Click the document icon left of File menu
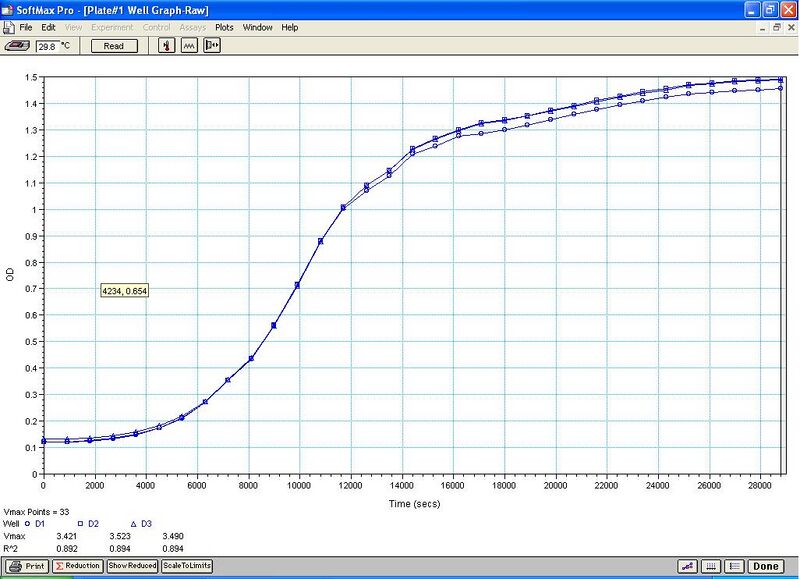 coord(10,27)
